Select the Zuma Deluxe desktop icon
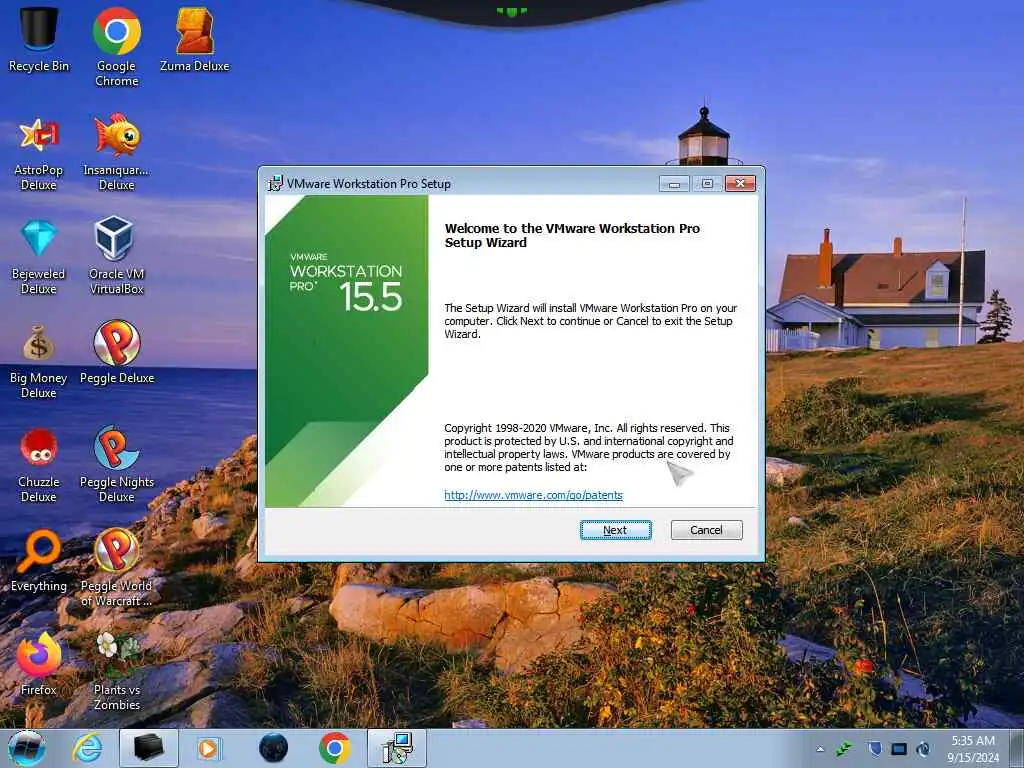This screenshot has width=1024, height=768. click(x=195, y=39)
